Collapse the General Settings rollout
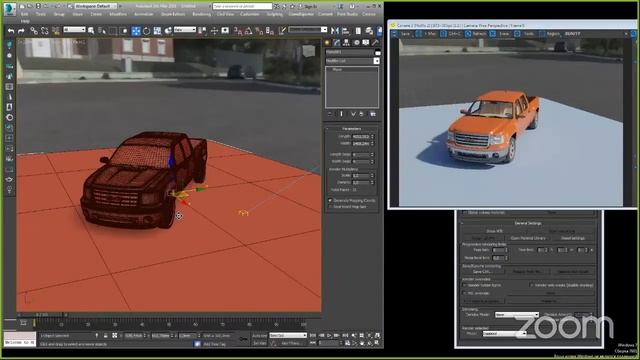This screenshot has height=360, width=640. click(x=528, y=223)
